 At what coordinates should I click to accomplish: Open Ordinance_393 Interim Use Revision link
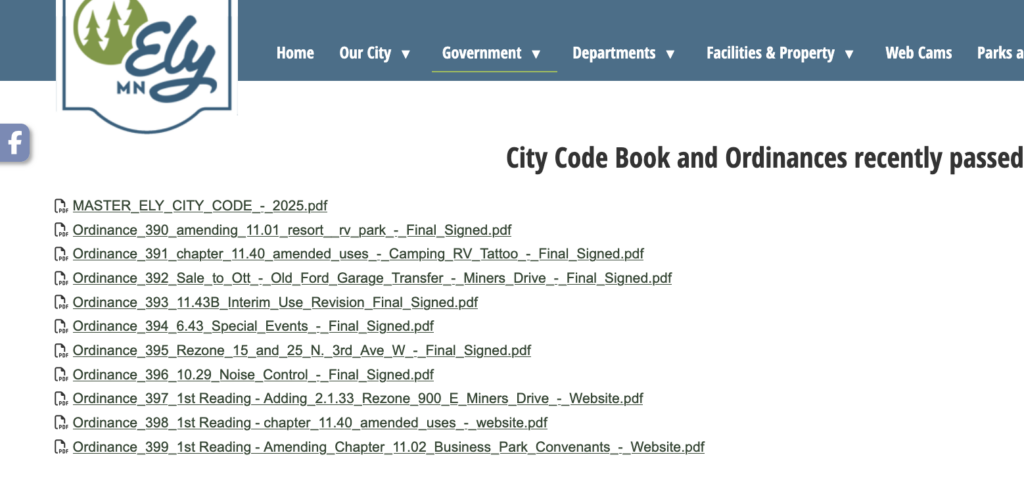pos(275,302)
